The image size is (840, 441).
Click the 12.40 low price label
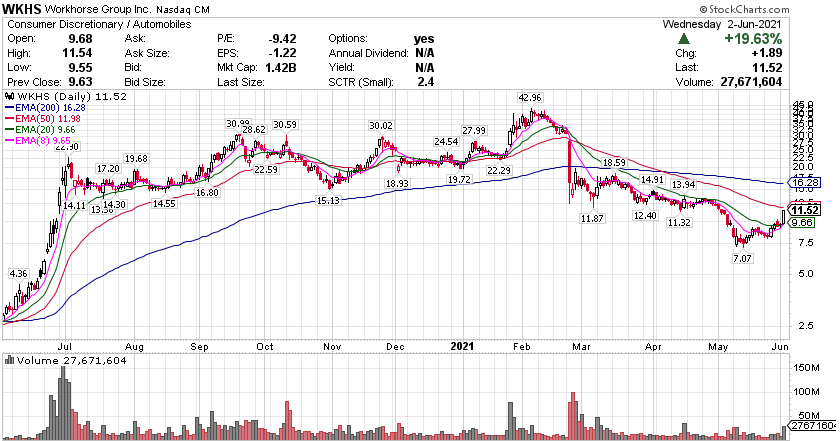pyautogui.click(x=644, y=215)
